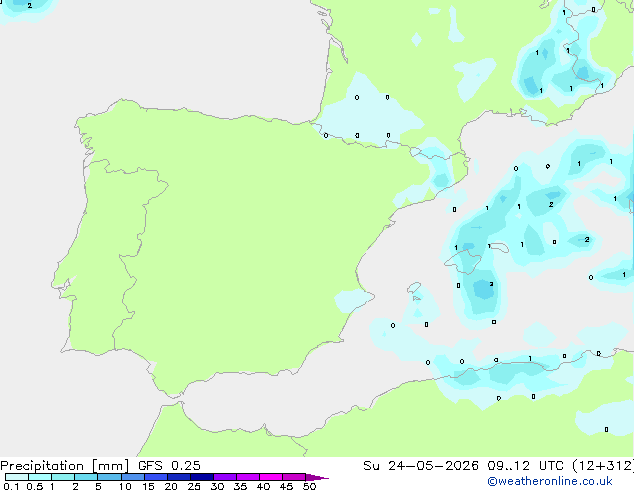Pick the 10–15 mm legend color box
This screenshot has width=634, height=490.
(x=133, y=477)
